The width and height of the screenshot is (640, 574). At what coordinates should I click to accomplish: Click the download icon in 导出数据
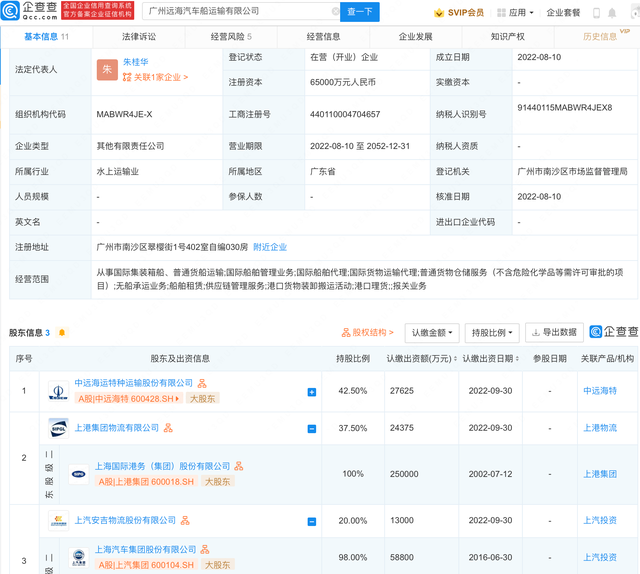536,333
